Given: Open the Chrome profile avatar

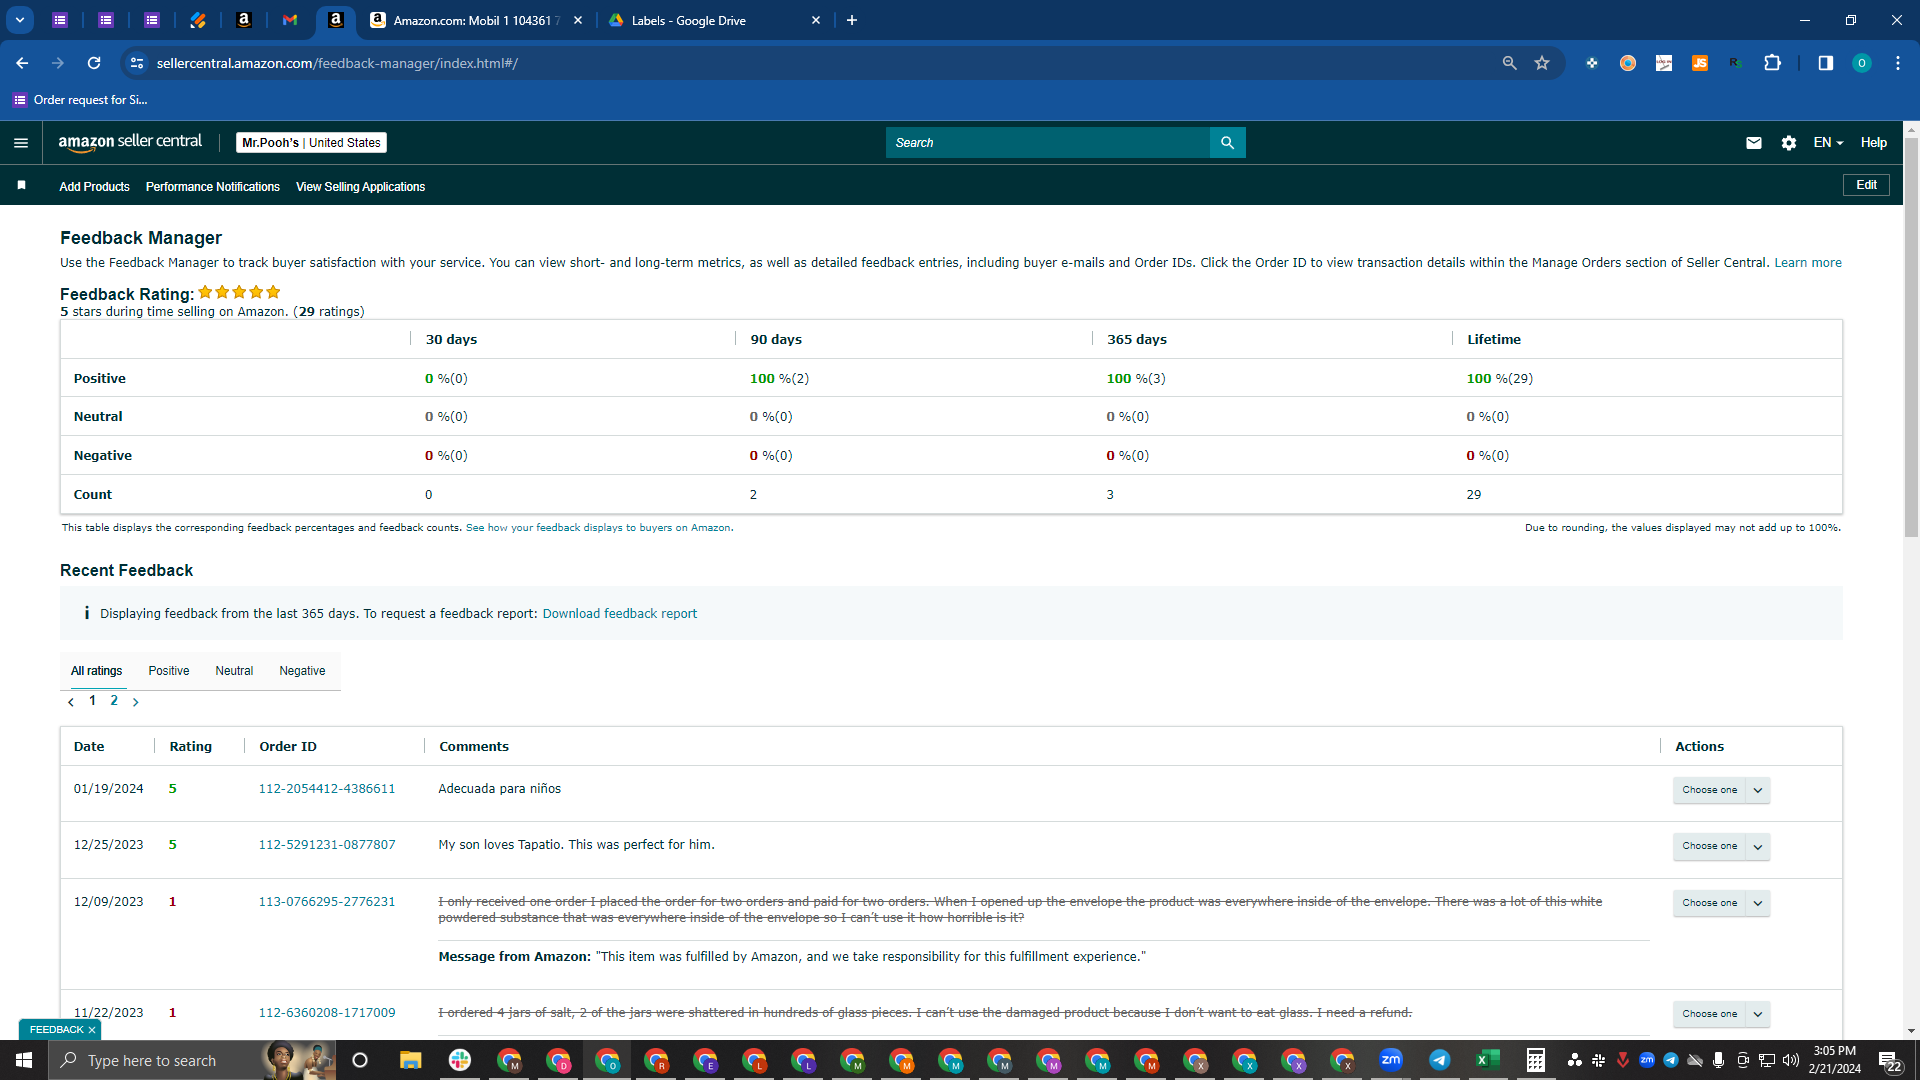Looking at the screenshot, I should pos(1861,63).
